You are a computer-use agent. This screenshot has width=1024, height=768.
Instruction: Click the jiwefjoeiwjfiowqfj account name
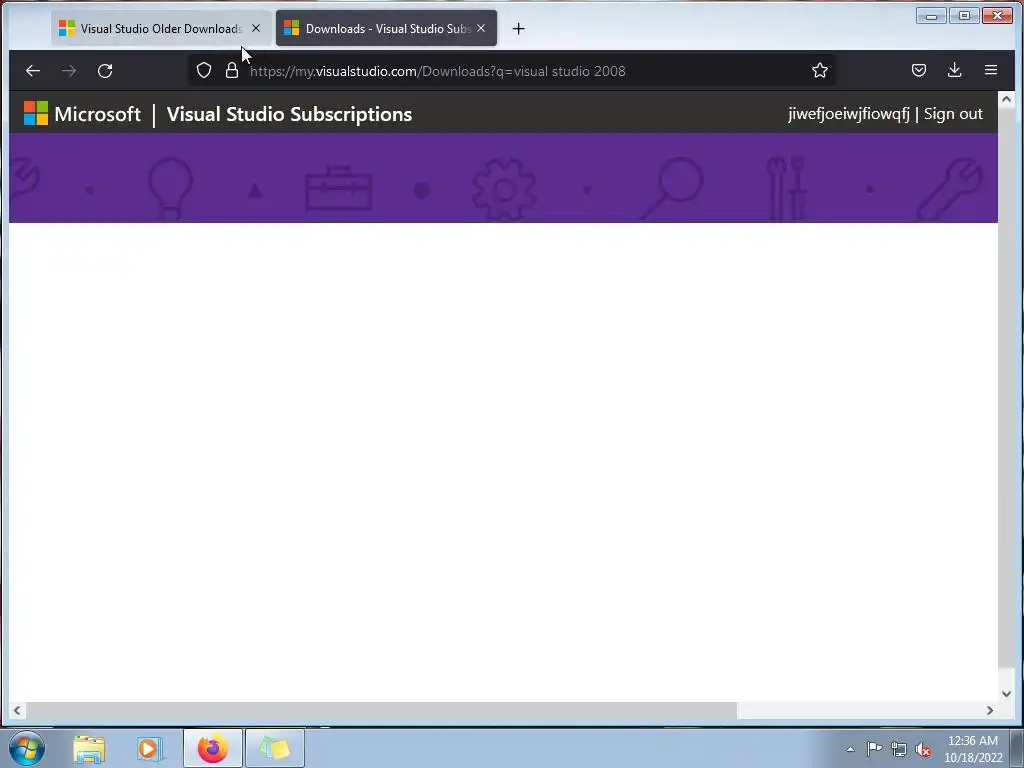pyautogui.click(x=848, y=114)
